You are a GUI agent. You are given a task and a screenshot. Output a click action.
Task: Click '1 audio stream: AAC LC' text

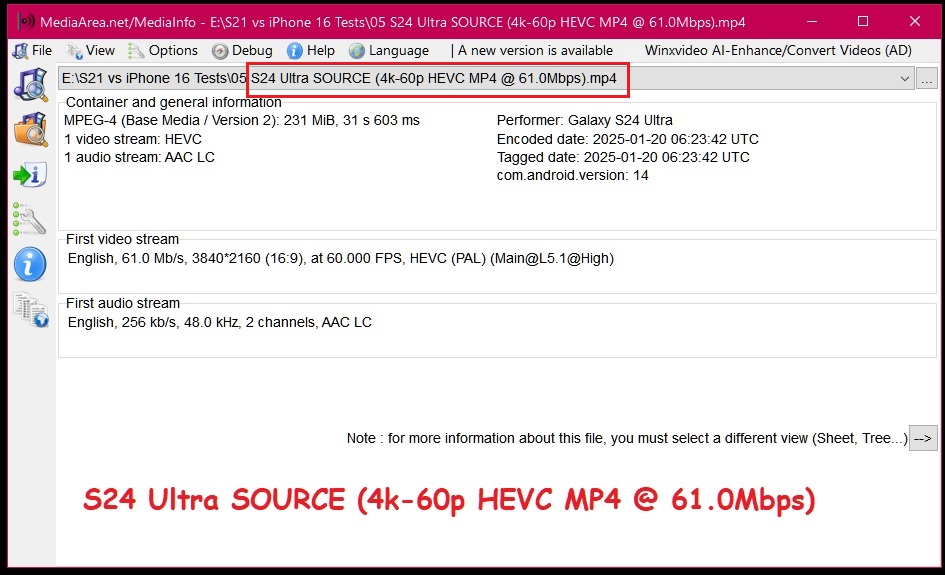139,157
